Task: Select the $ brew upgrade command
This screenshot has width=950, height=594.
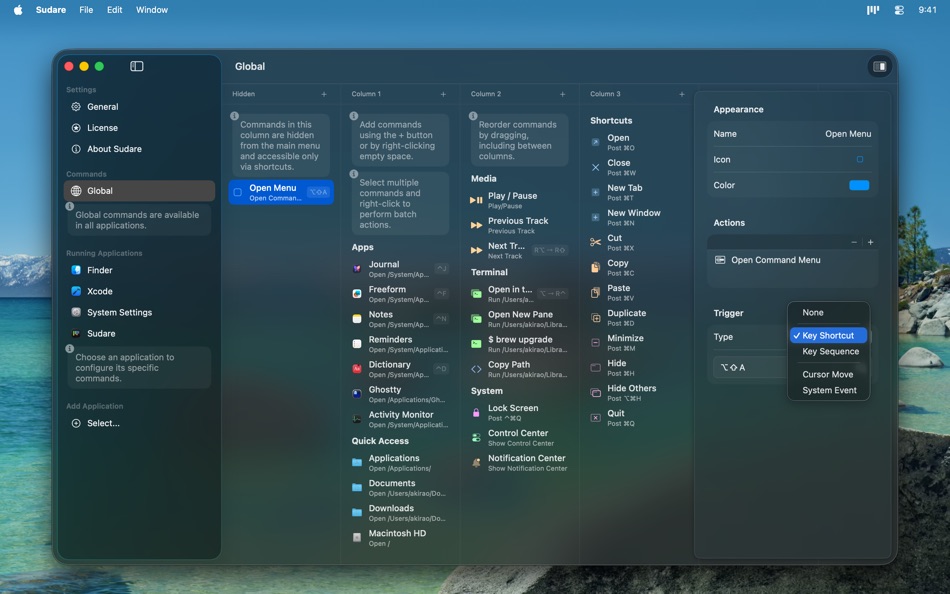Action: (519, 344)
